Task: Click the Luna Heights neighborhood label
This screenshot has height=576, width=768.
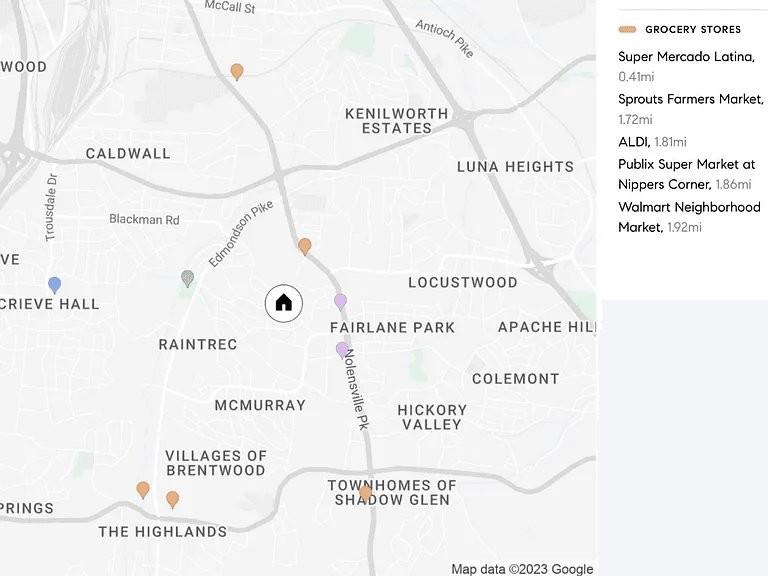Action: (x=515, y=167)
